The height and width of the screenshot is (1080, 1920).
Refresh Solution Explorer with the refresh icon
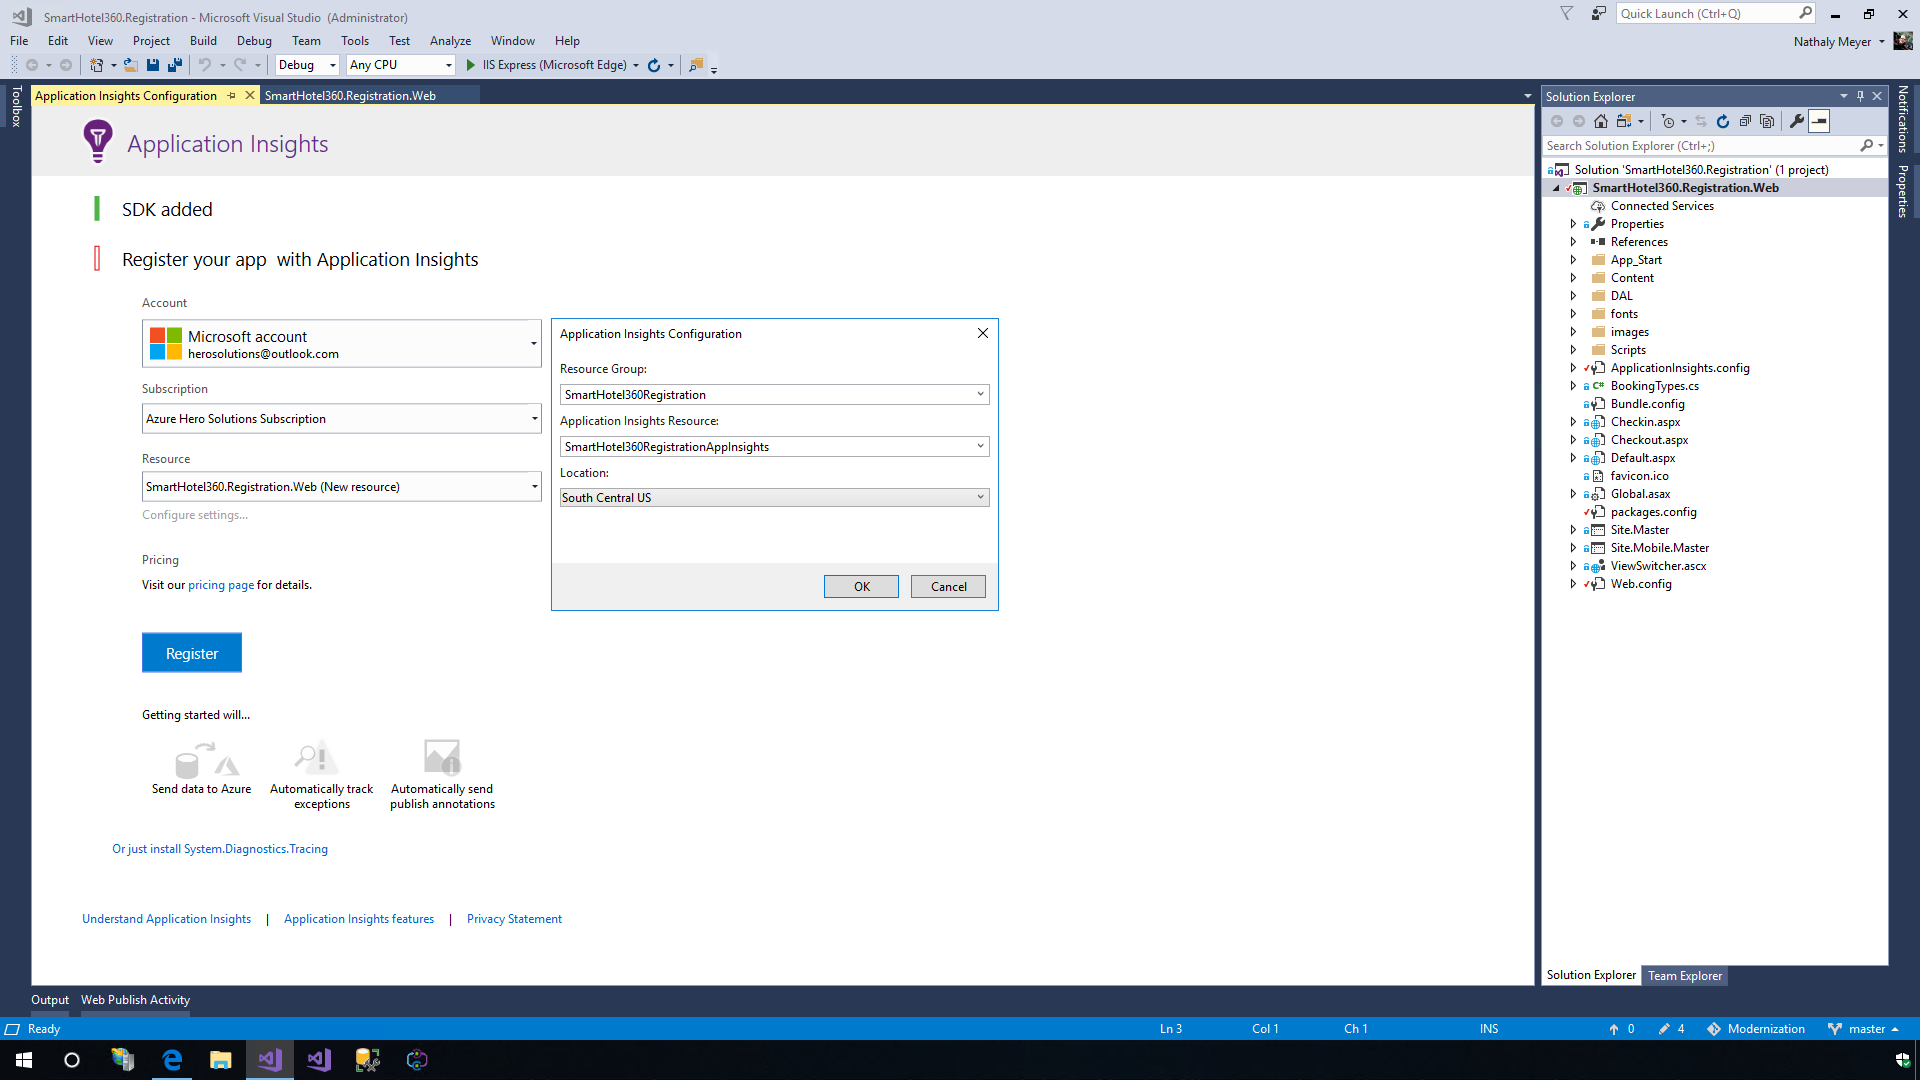tap(1723, 121)
